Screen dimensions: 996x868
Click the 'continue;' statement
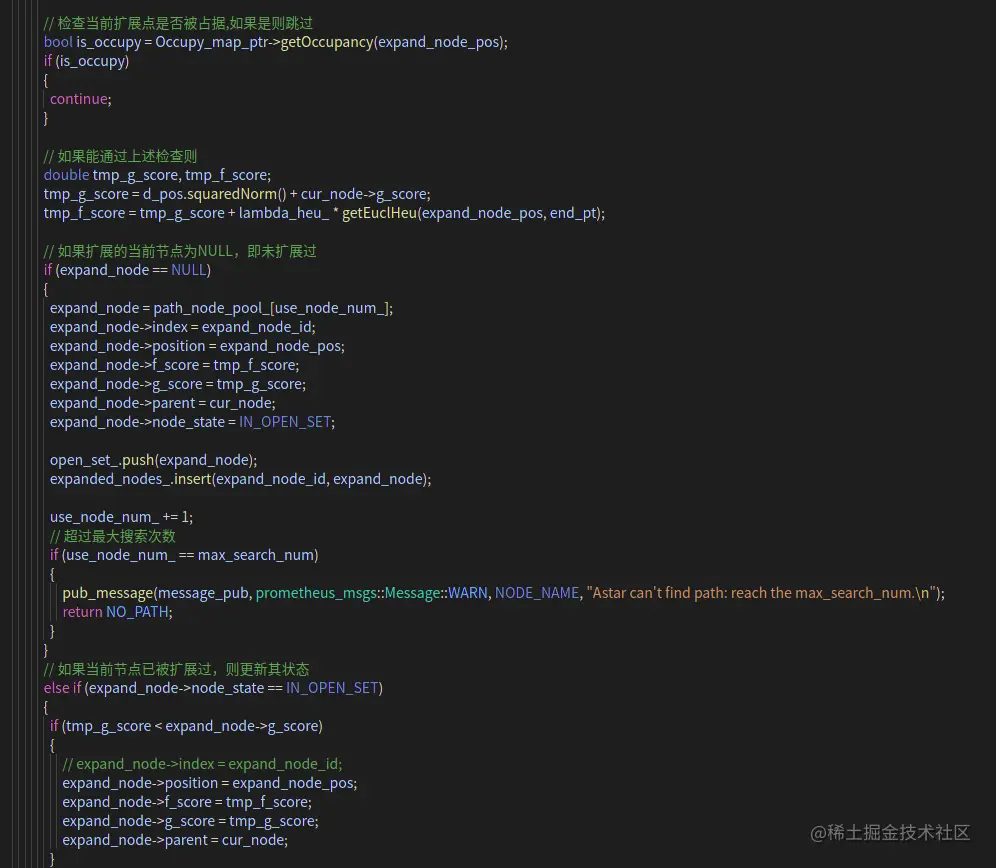tap(81, 99)
